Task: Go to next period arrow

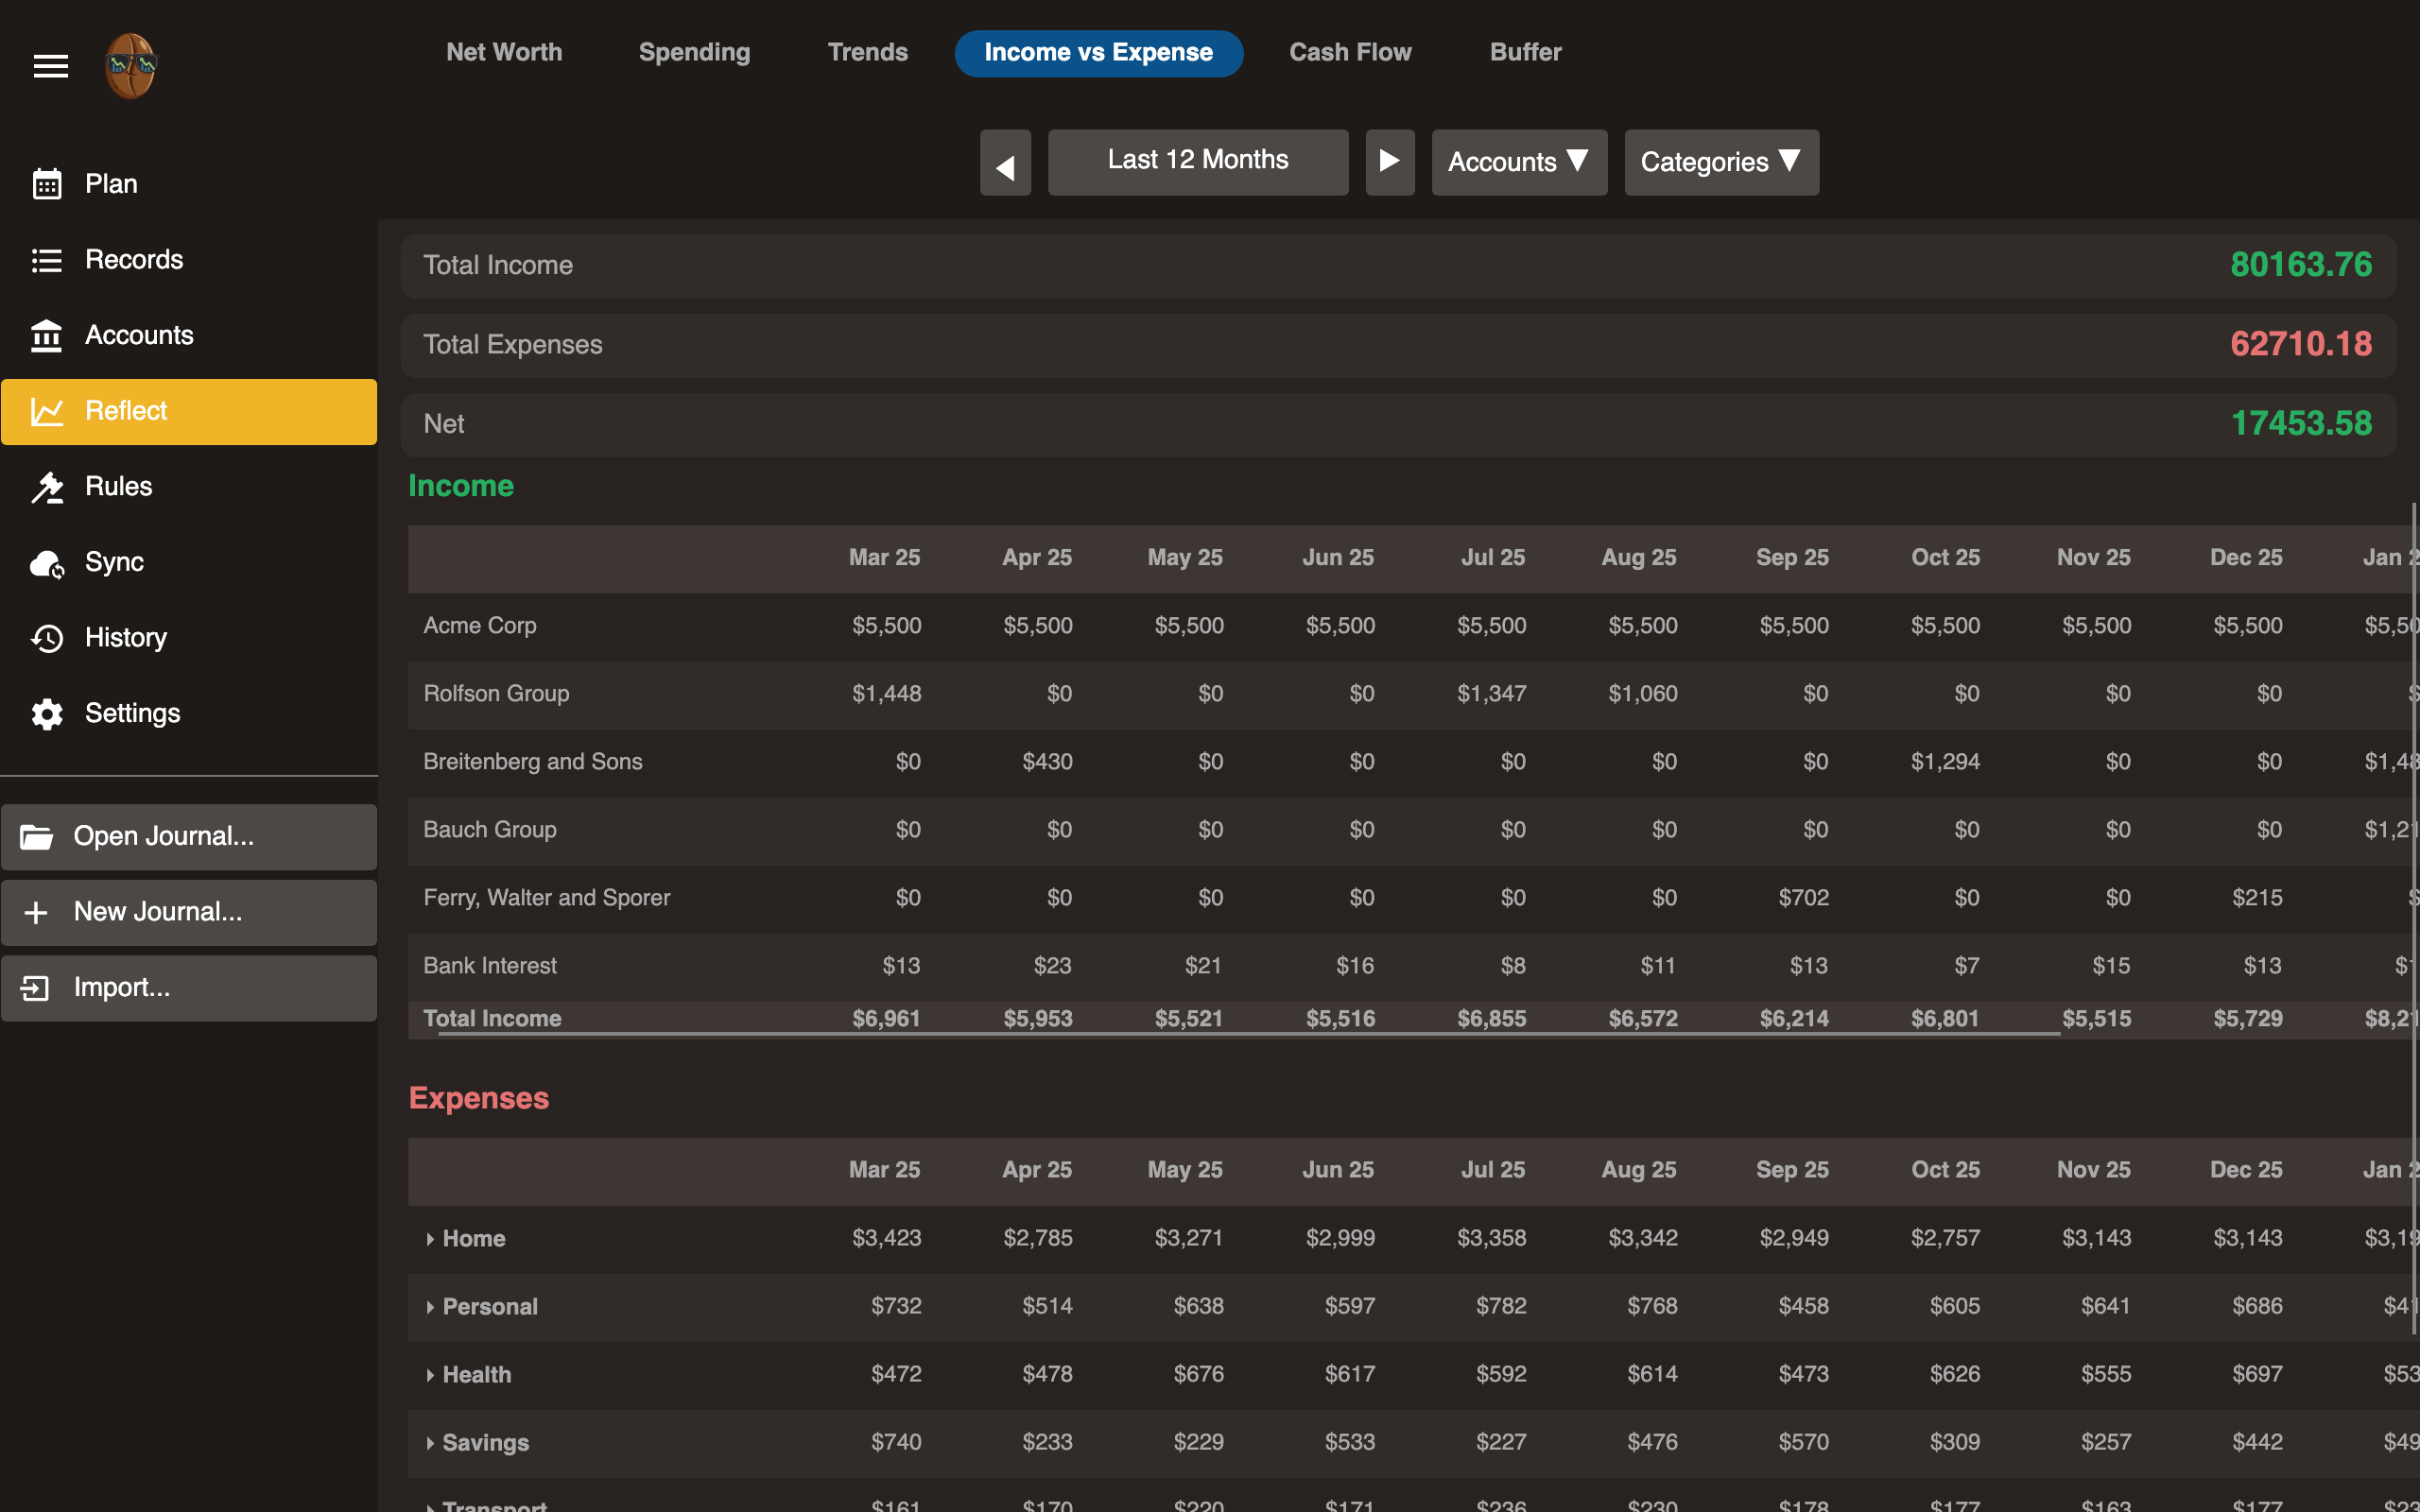Action: pos(1389,161)
